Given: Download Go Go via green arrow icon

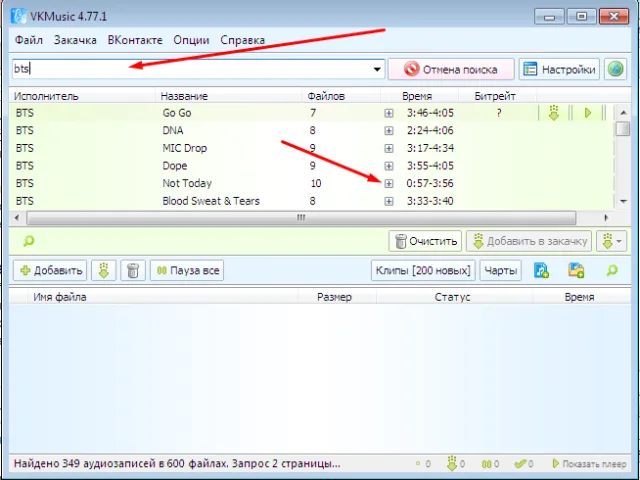Looking at the screenshot, I should (x=553, y=113).
